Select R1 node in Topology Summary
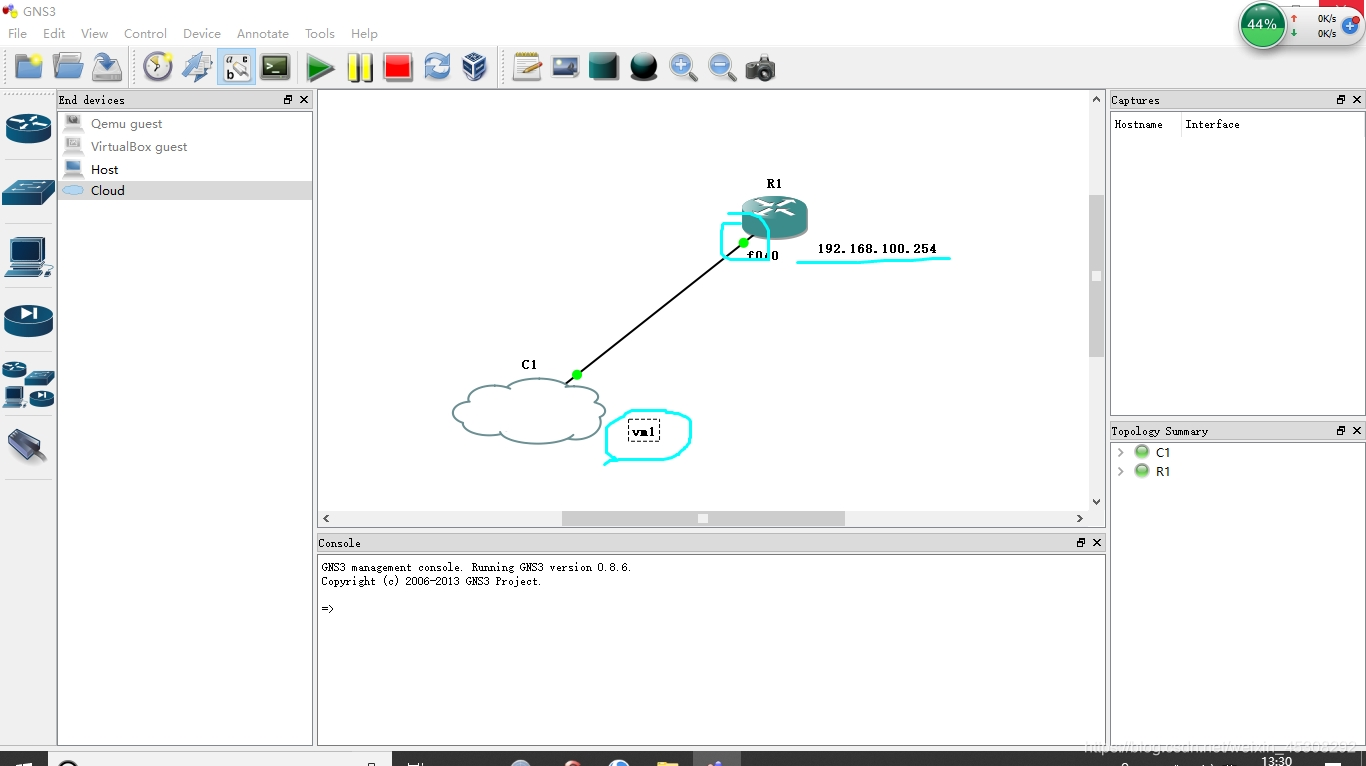The image size is (1366, 766). 1162,471
